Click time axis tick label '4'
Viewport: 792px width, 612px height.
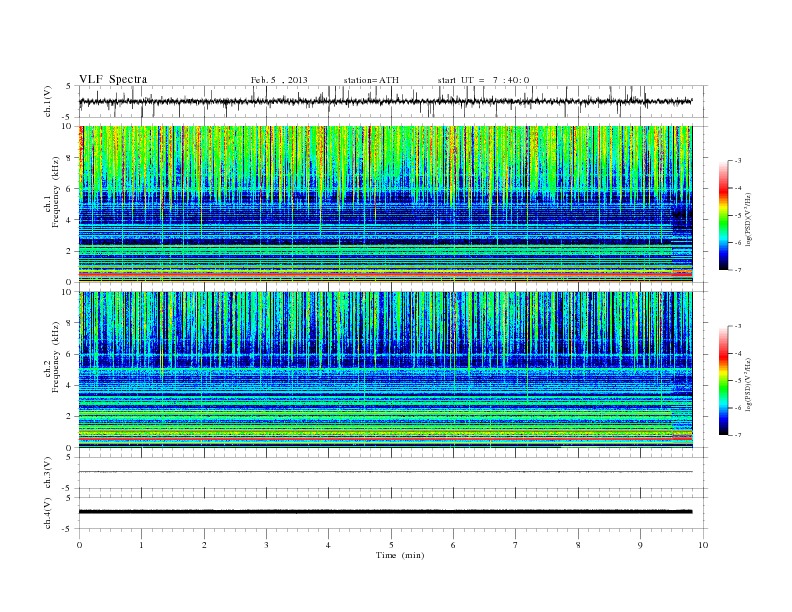point(328,545)
